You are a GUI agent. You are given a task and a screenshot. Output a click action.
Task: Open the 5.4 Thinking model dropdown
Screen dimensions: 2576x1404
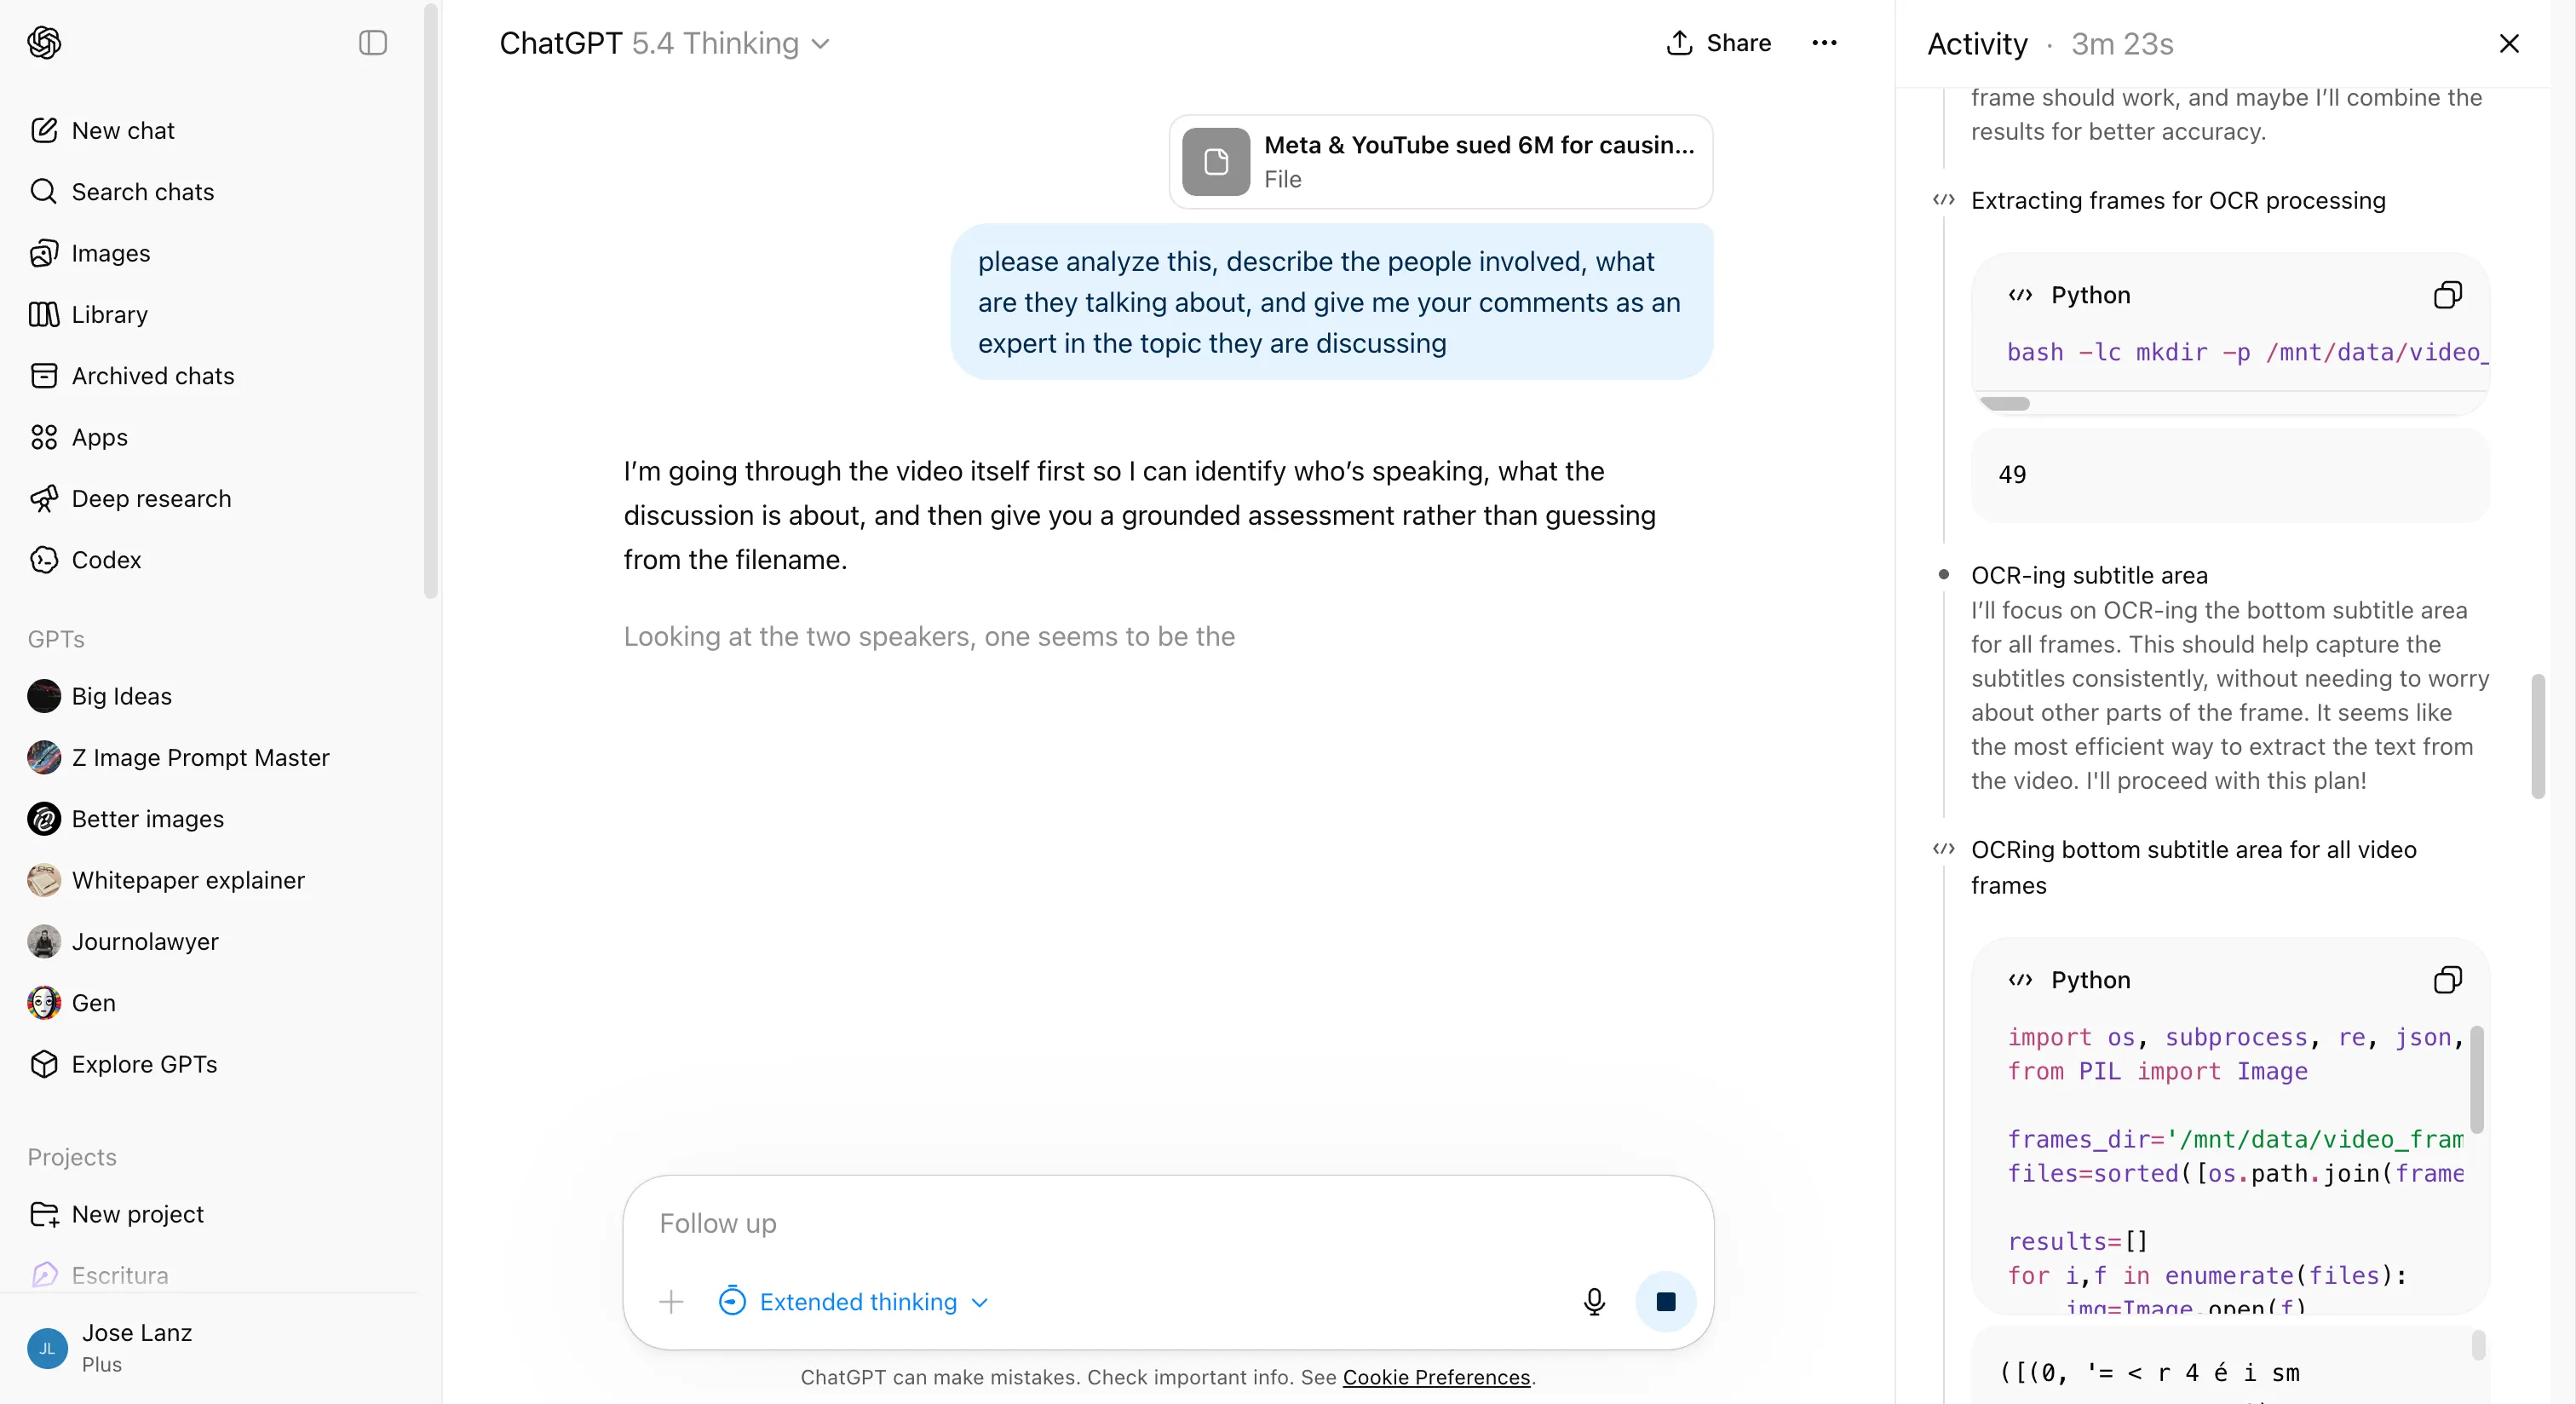pyautogui.click(x=731, y=43)
